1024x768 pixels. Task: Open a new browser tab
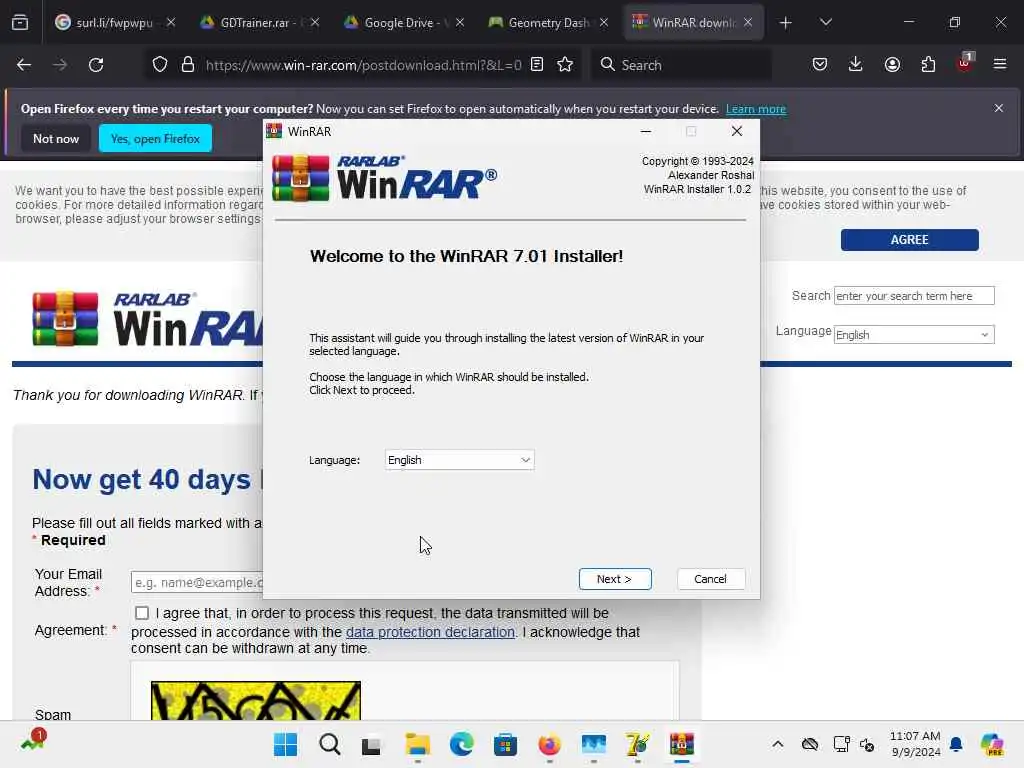tap(786, 23)
